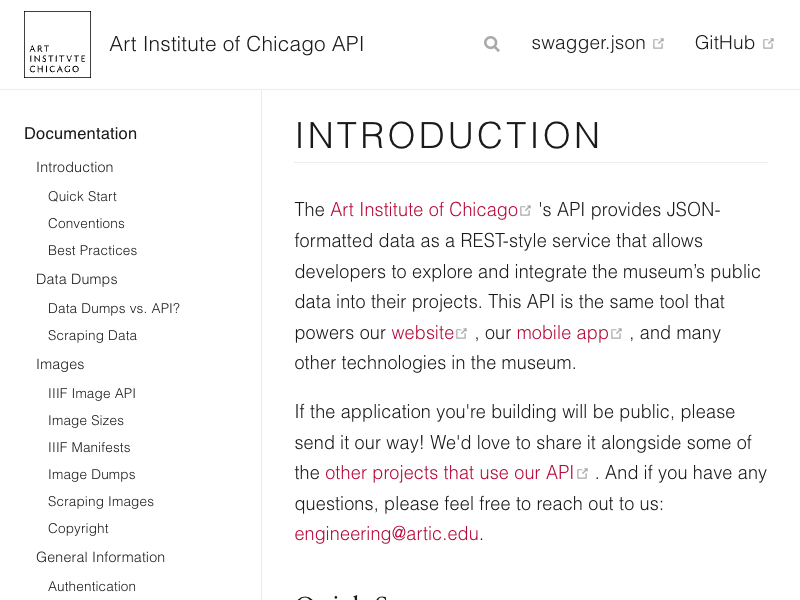Open the Data Dumps section
Viewport: 800px width, 600px height.
(x=77, y=280)
